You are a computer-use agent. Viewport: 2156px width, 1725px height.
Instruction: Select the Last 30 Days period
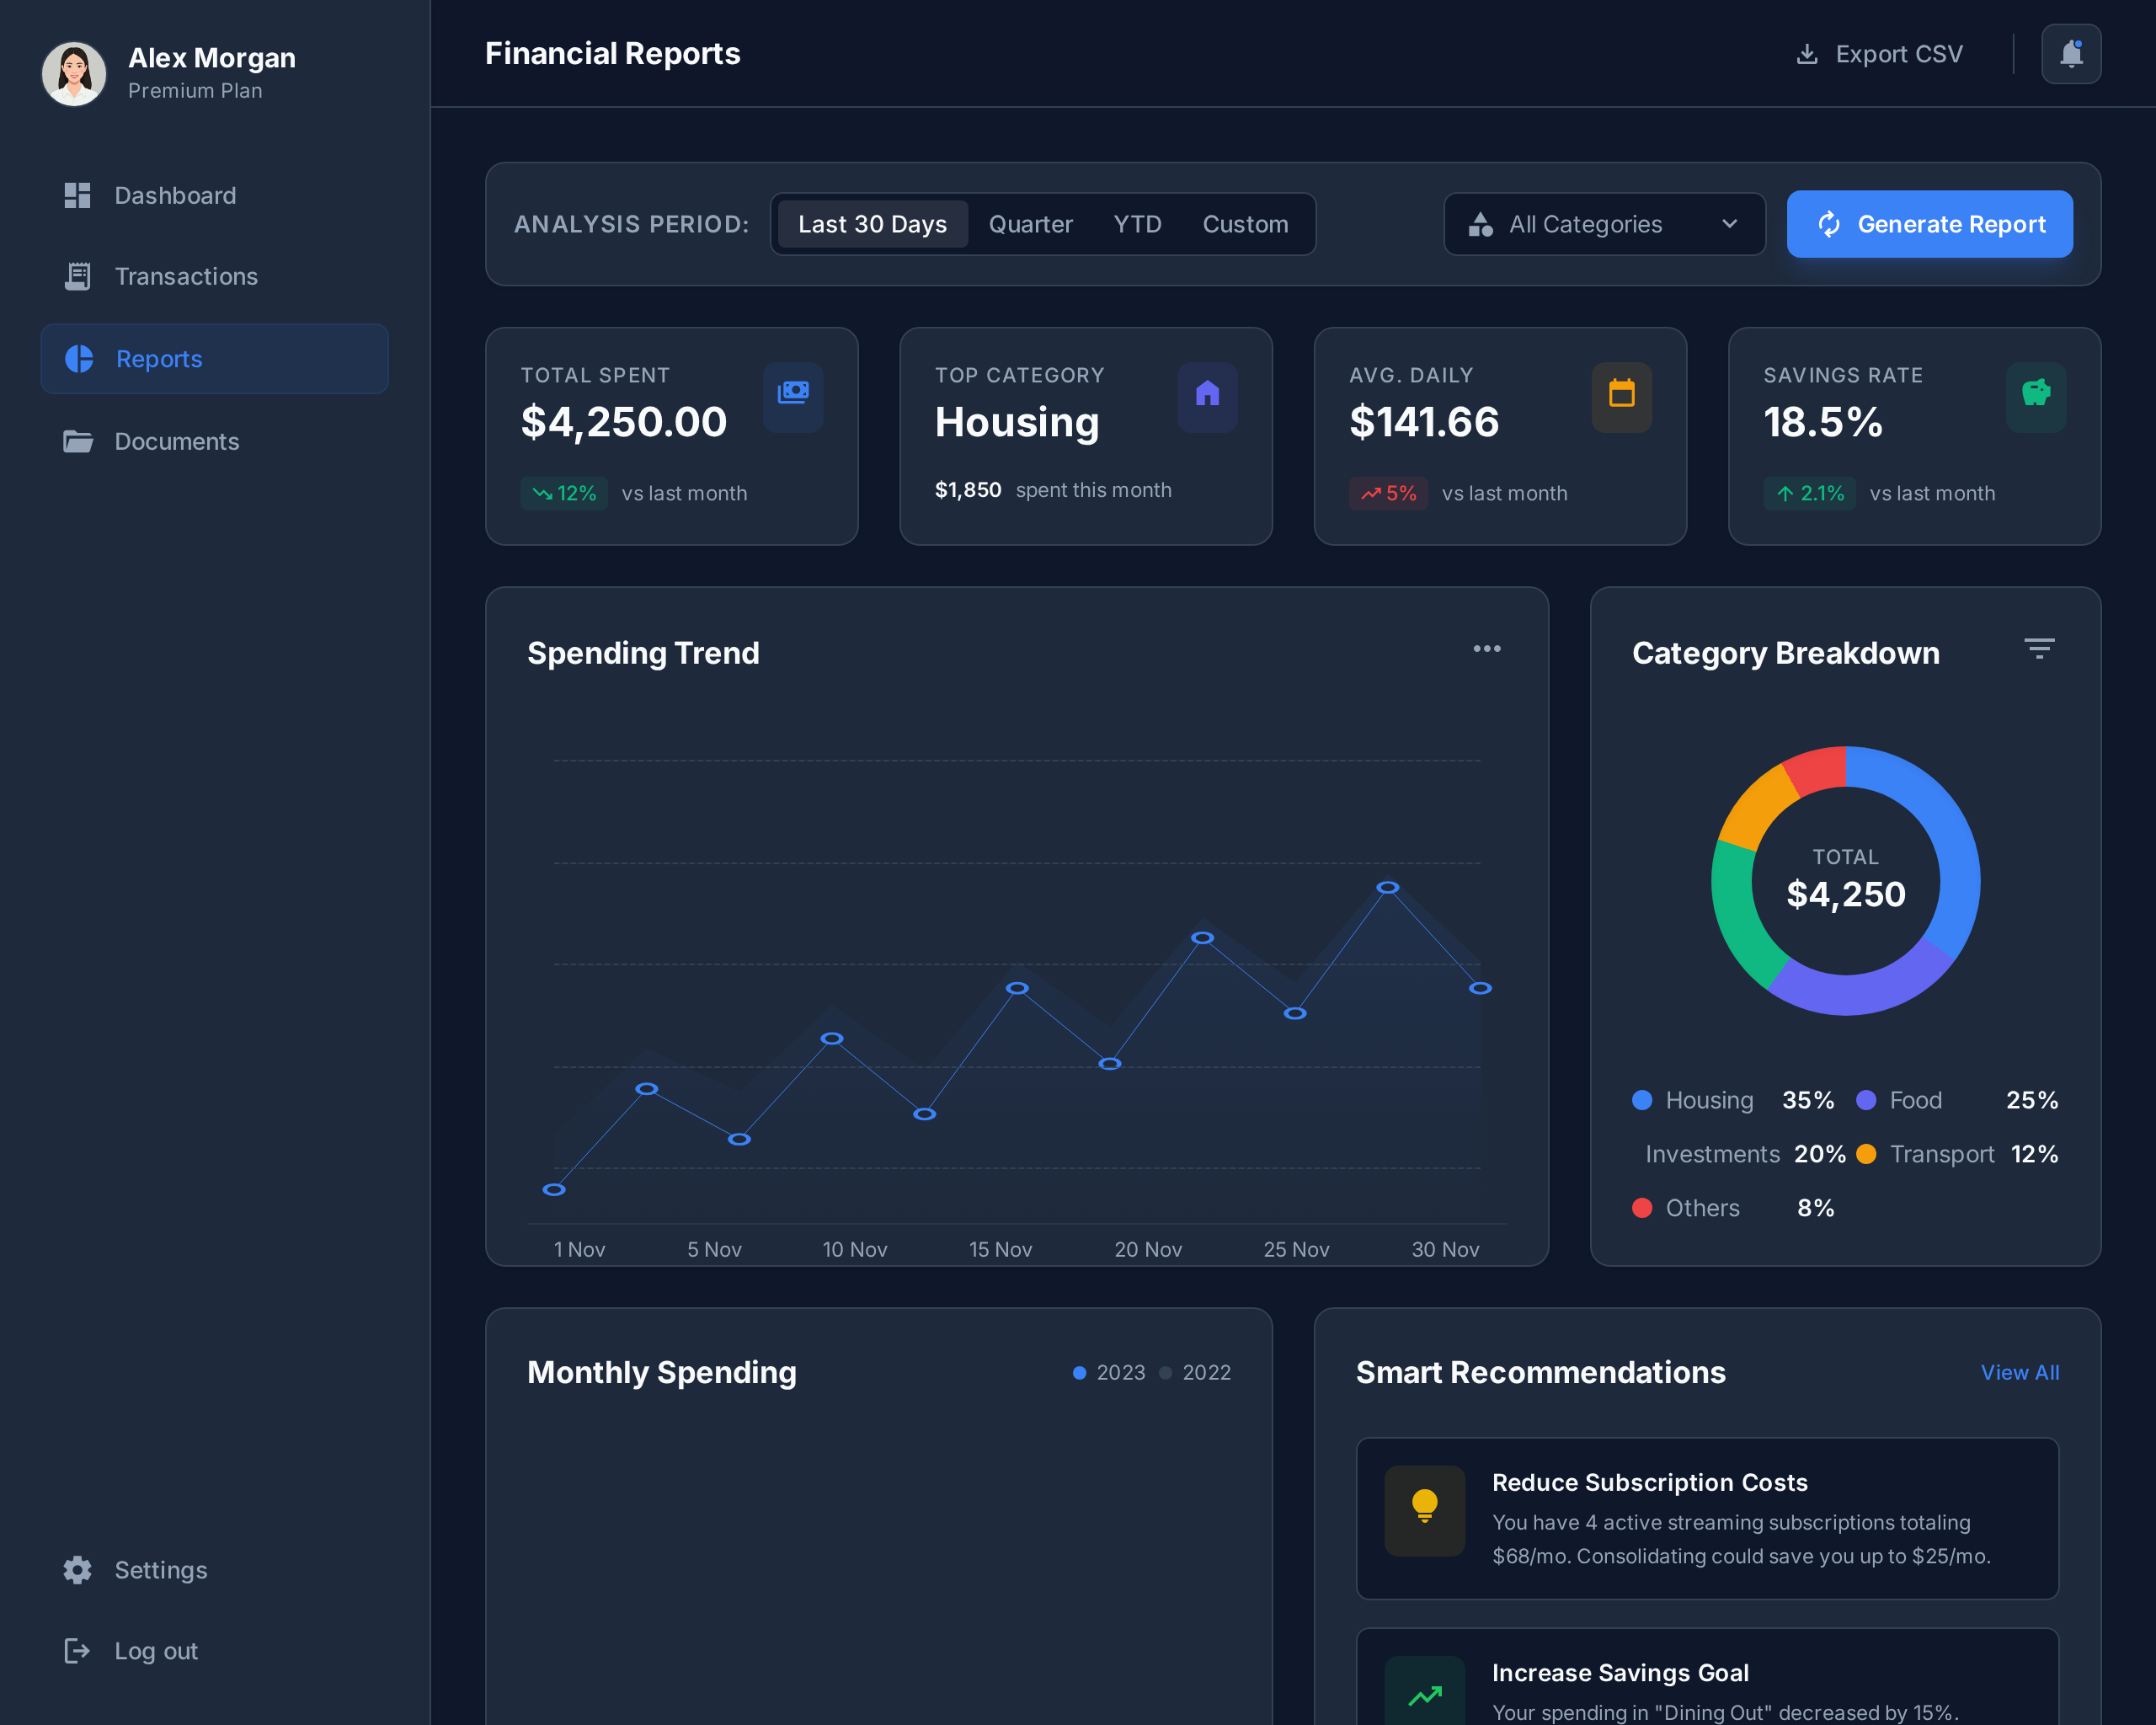(872, 224)
